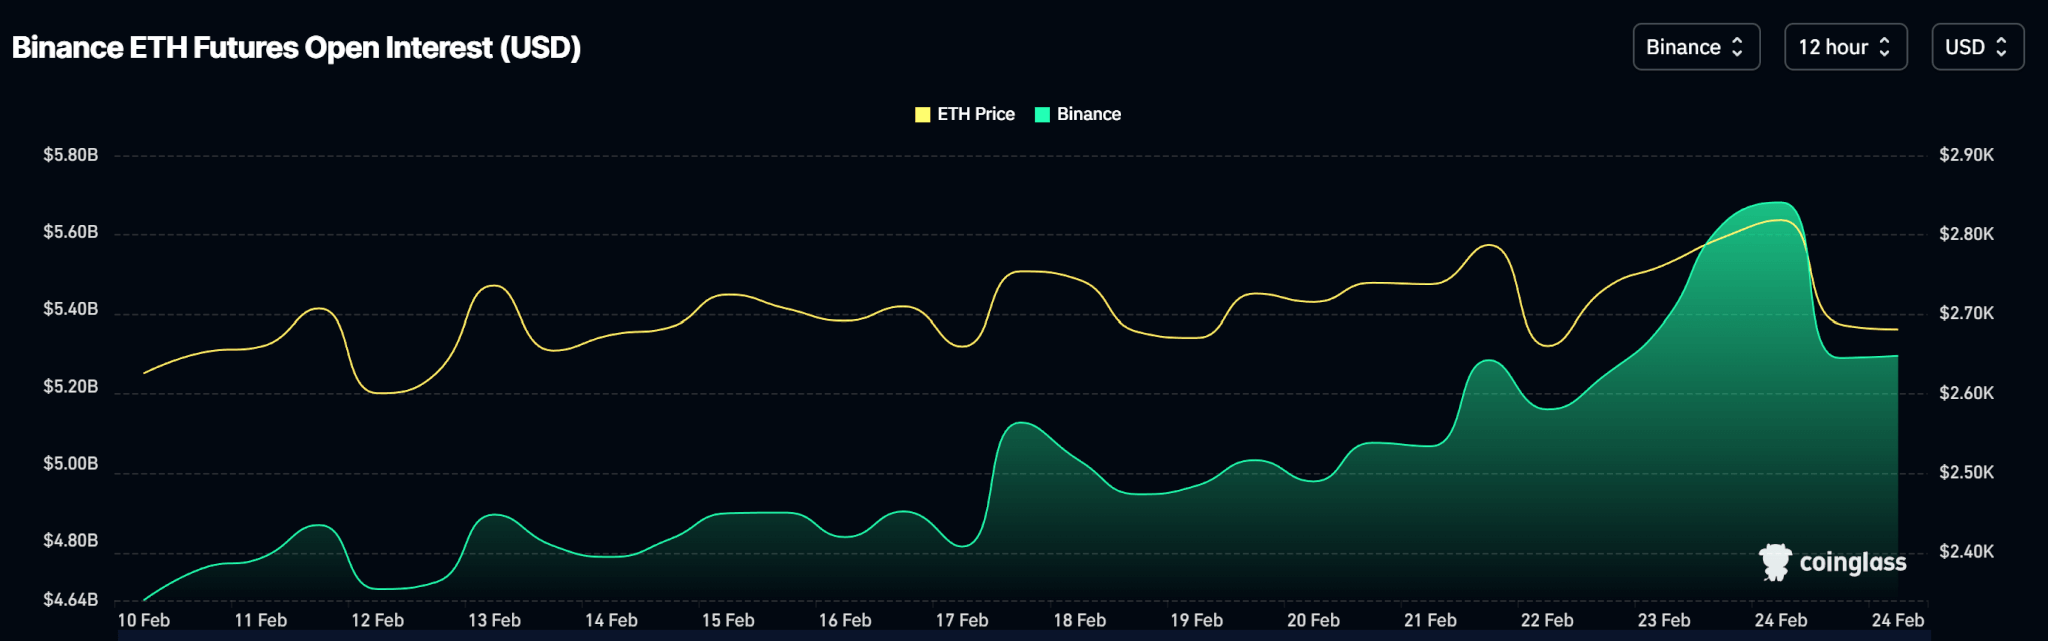Open the Binance exchange dropdown

1695,47
